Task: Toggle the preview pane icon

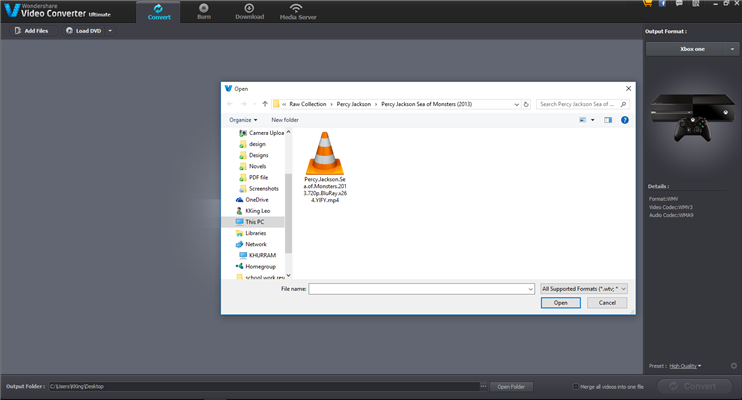Action: [608, 120]
